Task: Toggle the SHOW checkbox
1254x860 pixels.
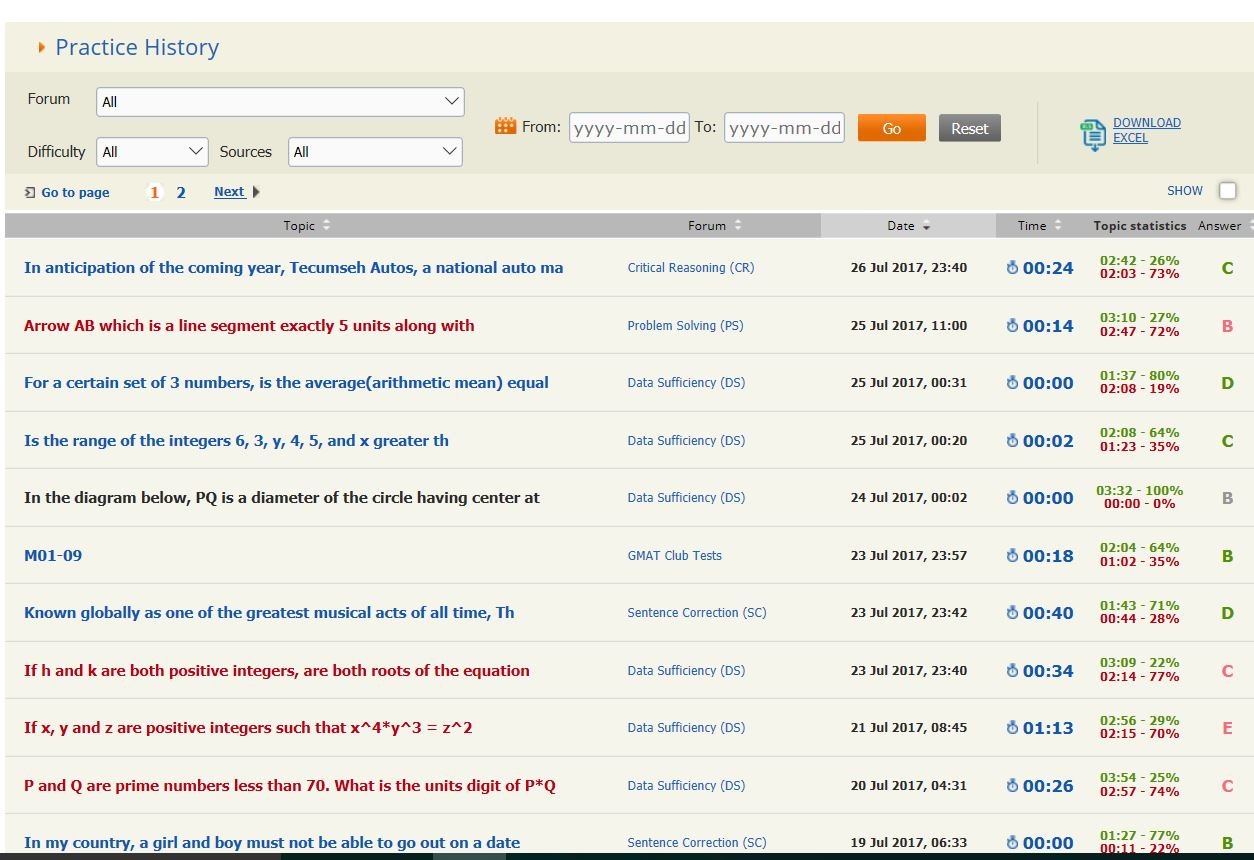Action: [1227, 191]
